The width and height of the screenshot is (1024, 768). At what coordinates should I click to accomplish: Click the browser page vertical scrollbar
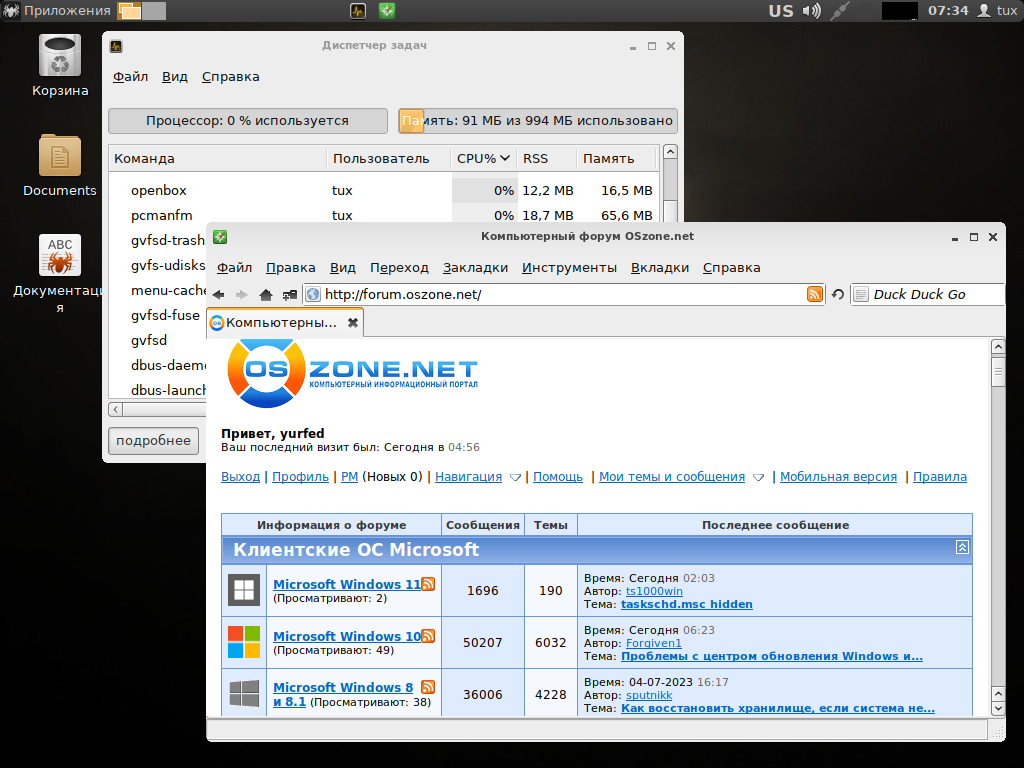[998, 526]
